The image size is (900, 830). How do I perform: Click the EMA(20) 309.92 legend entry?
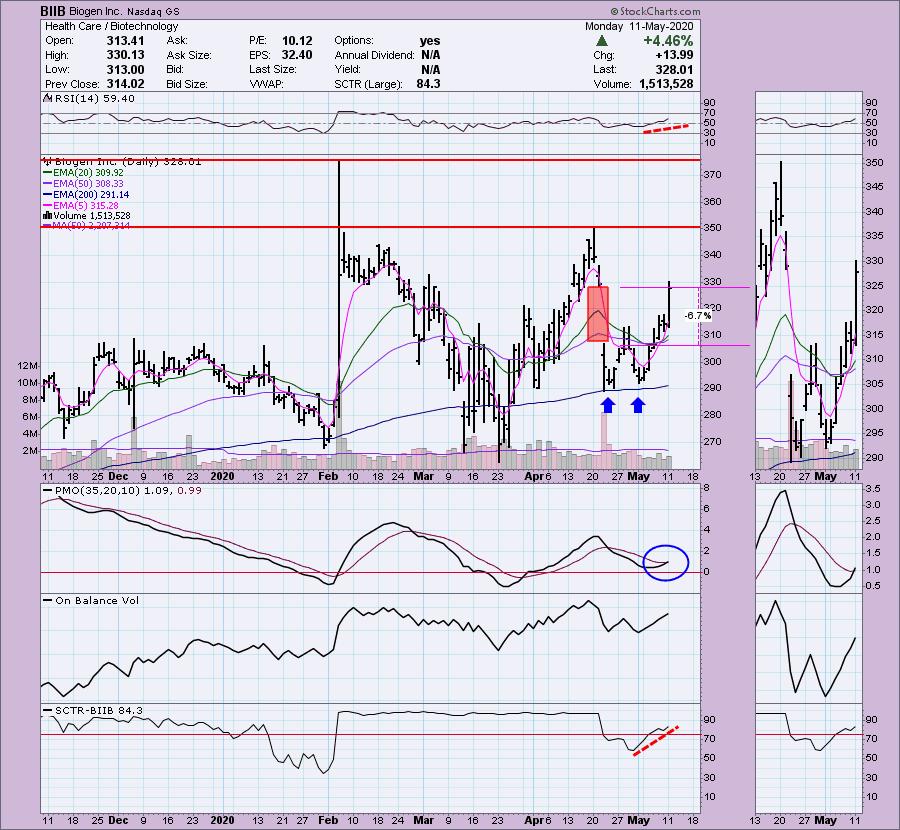click(83, 173)
